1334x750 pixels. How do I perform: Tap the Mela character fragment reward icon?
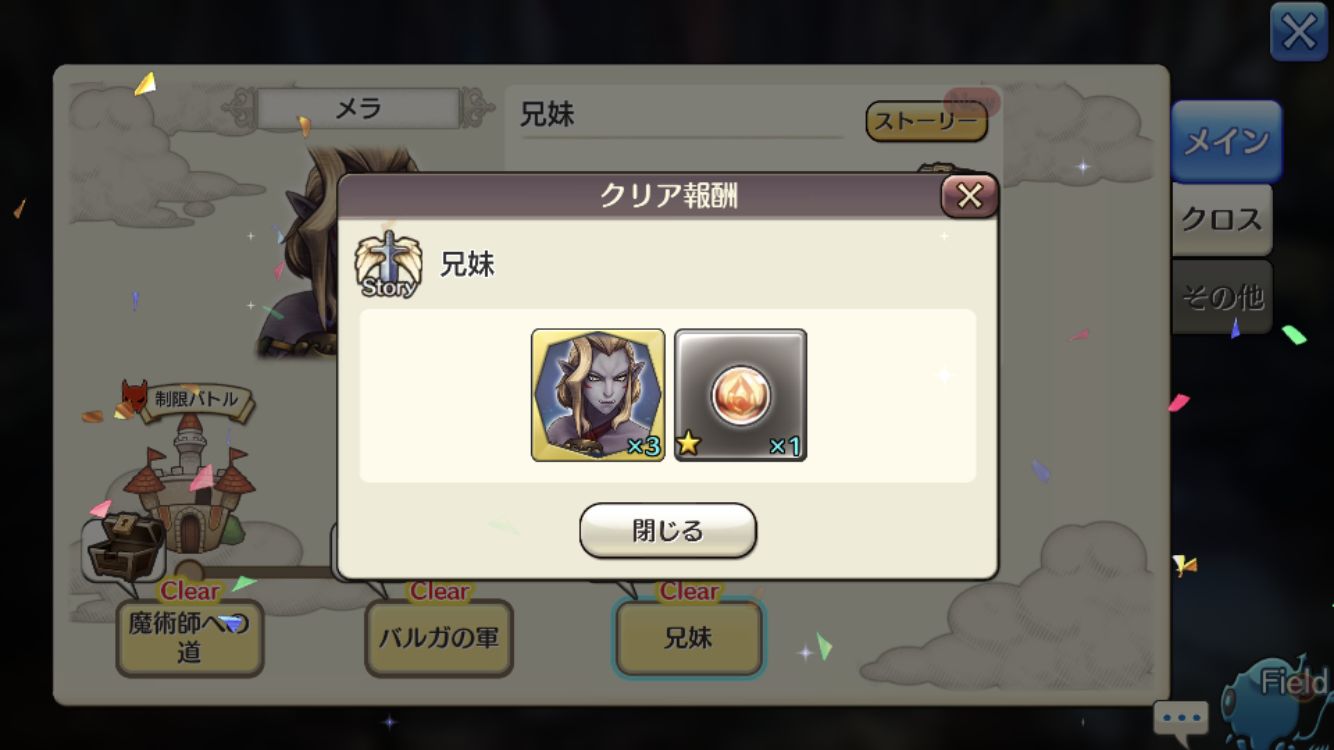[598, 395]
